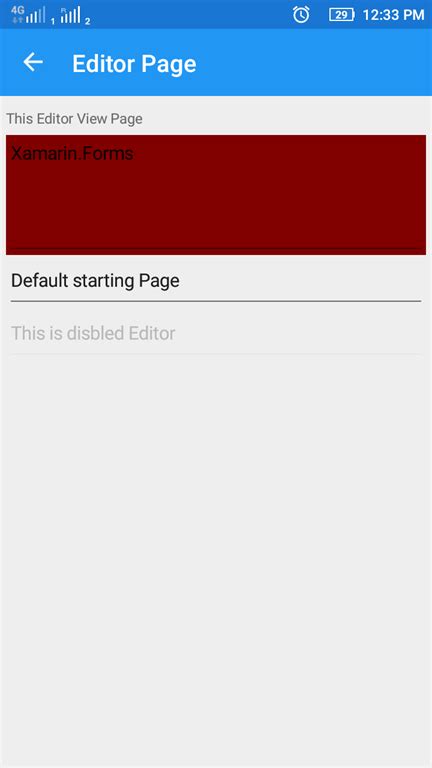Focus the 'Default starting Page' editor
The height and width of the screenshot is (768, 432).
point(216,281)
